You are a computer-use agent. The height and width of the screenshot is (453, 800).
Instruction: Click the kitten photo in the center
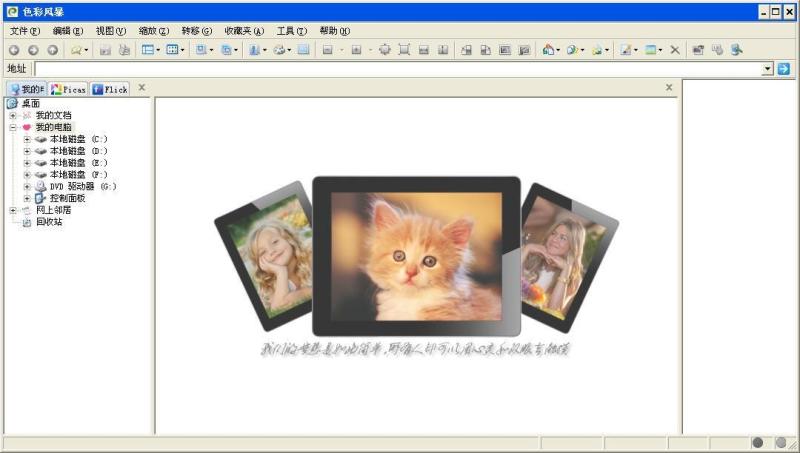pos(416,256)
